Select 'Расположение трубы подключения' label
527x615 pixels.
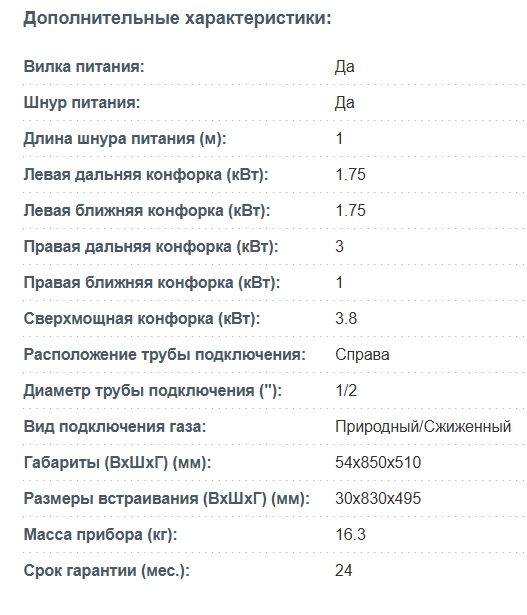click(164, 355)
